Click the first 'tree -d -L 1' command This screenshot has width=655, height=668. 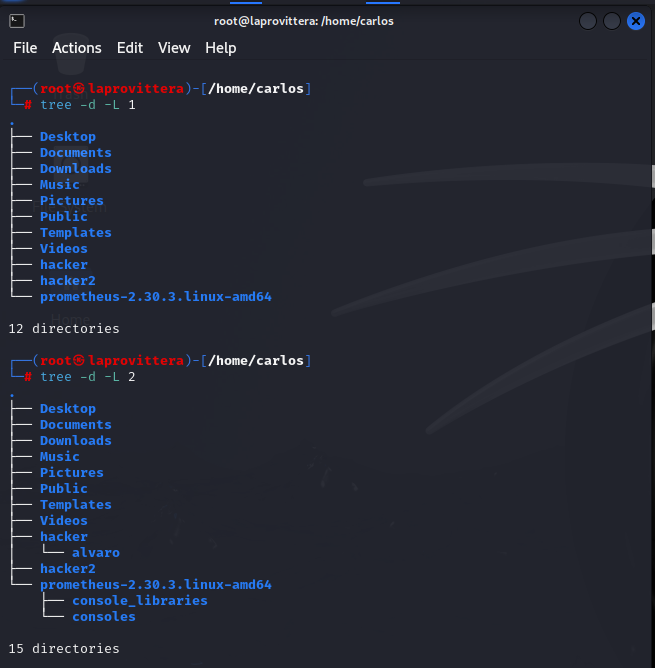88,105
